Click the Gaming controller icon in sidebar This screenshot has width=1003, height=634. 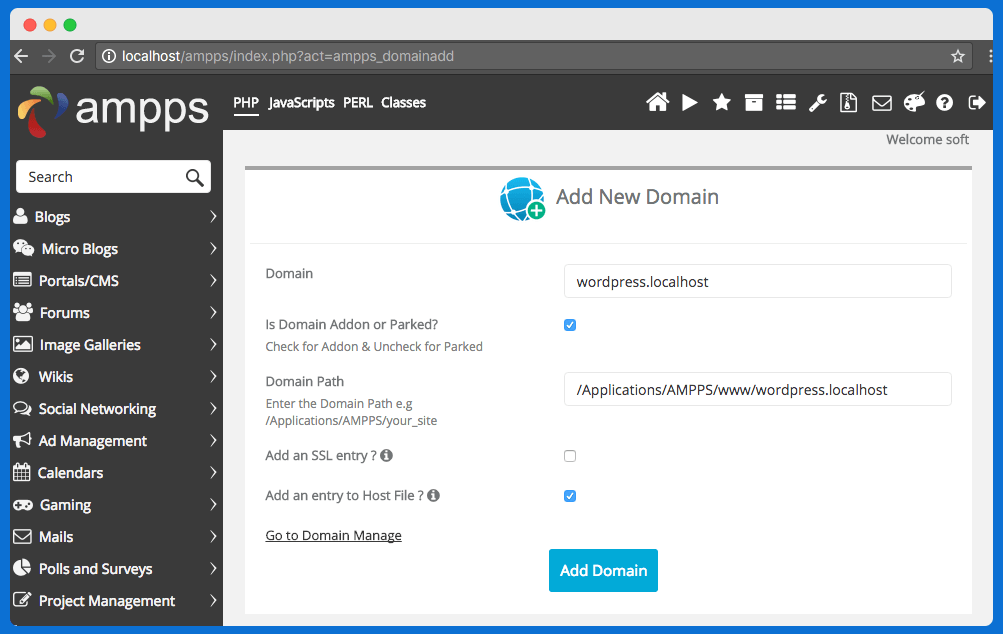(23, 505)
